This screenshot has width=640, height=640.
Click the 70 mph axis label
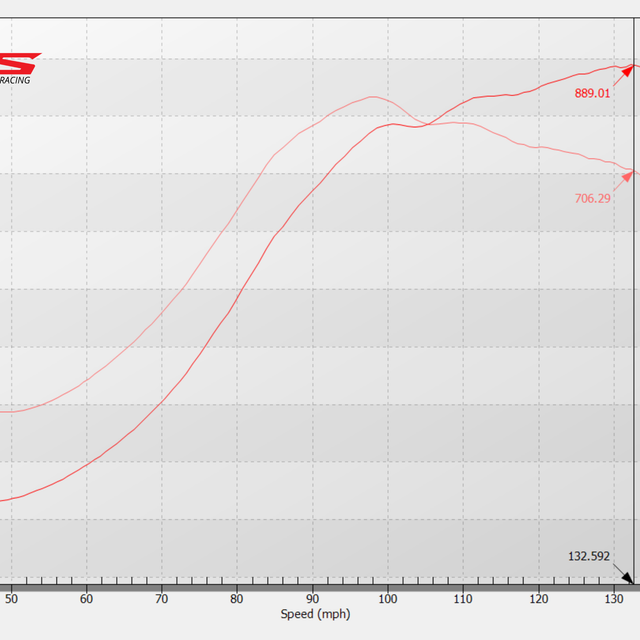point(162,599)
